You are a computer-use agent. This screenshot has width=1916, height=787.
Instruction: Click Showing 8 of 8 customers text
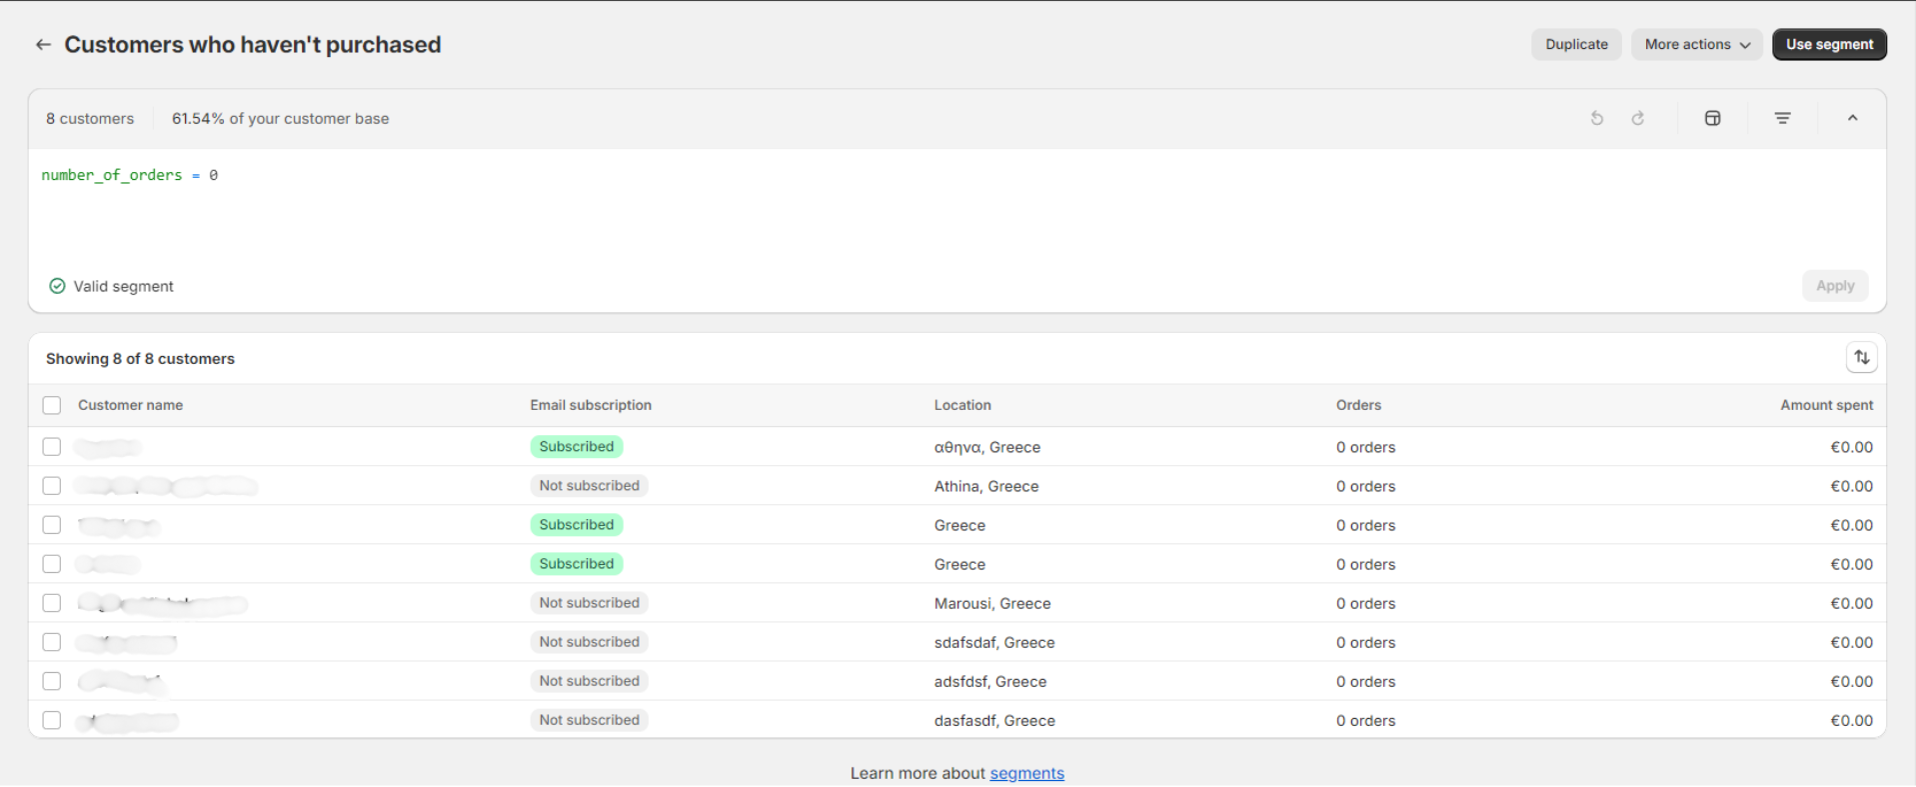coord(140,359)
